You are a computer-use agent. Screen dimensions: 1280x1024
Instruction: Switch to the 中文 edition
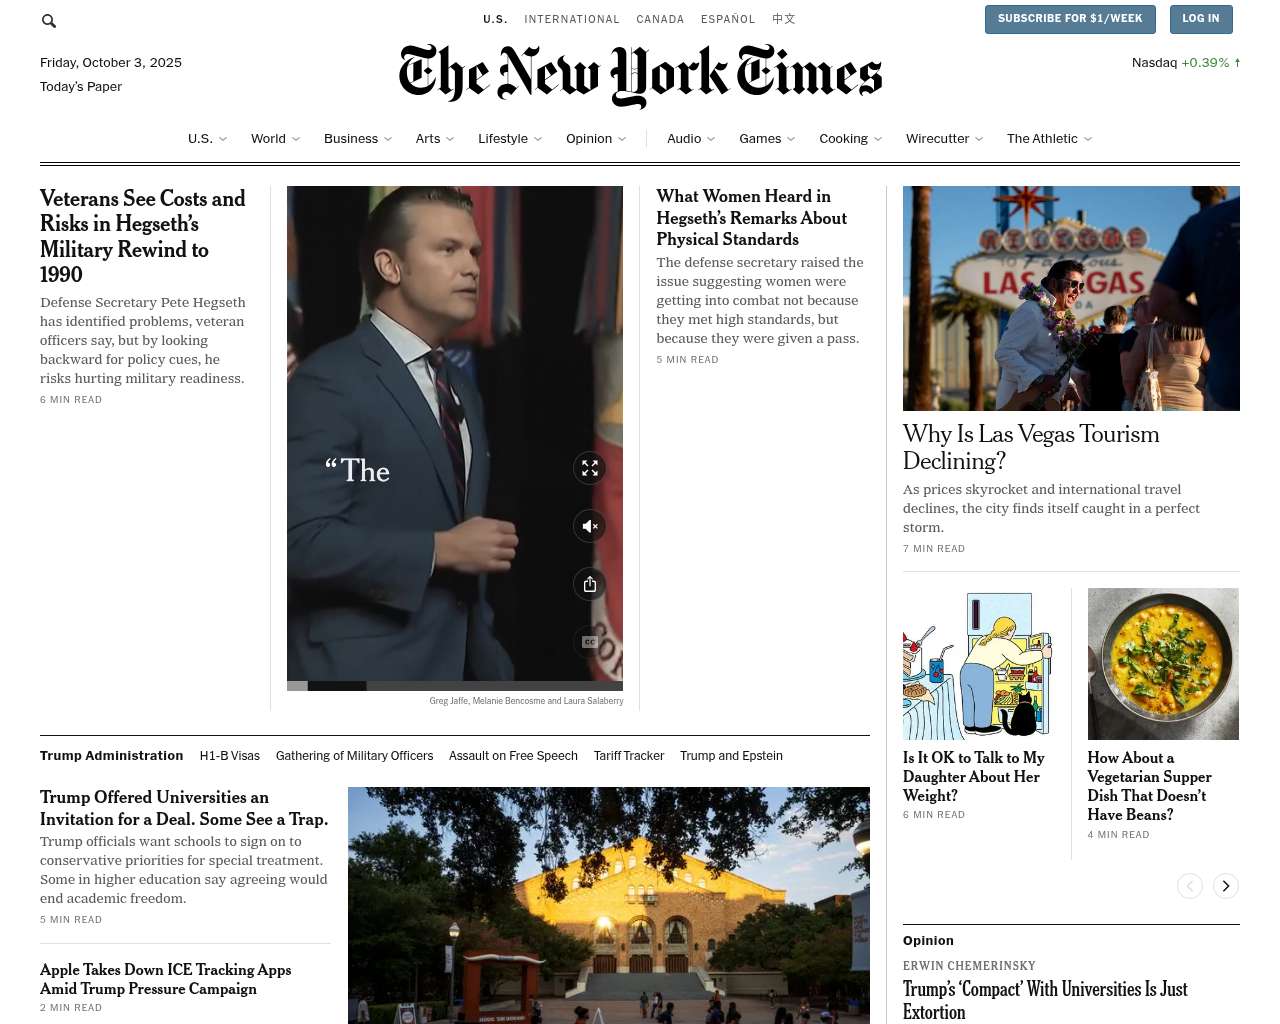click(x=784, y=19)
